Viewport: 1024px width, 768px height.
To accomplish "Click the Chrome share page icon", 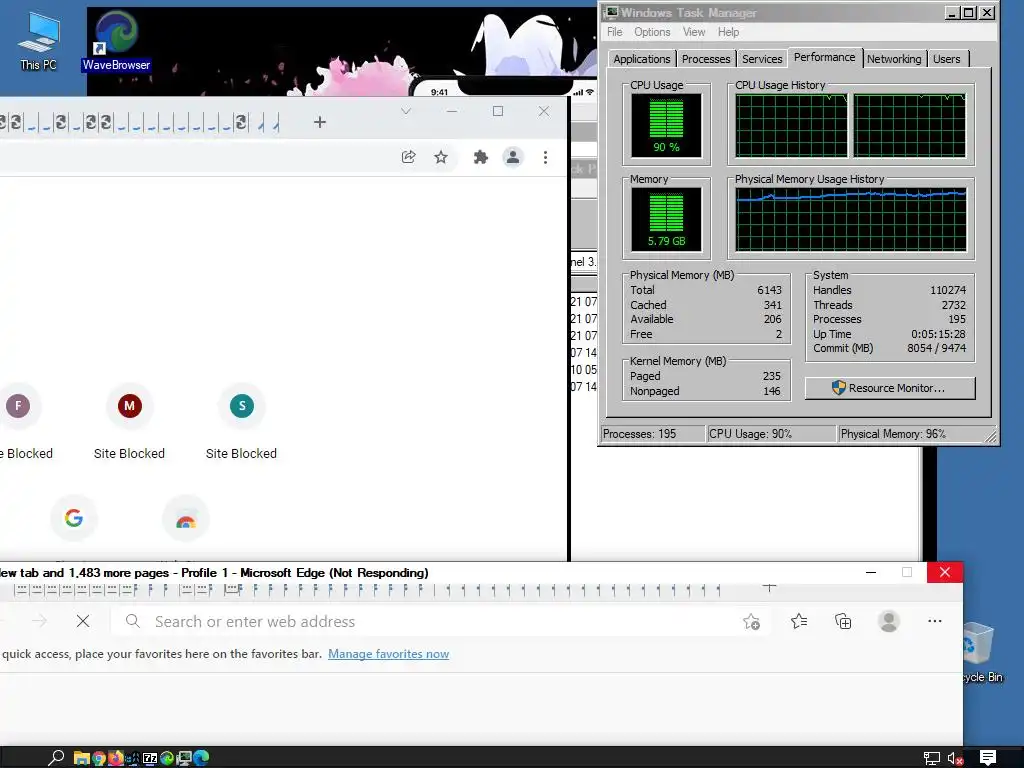I will pos(408,157).
